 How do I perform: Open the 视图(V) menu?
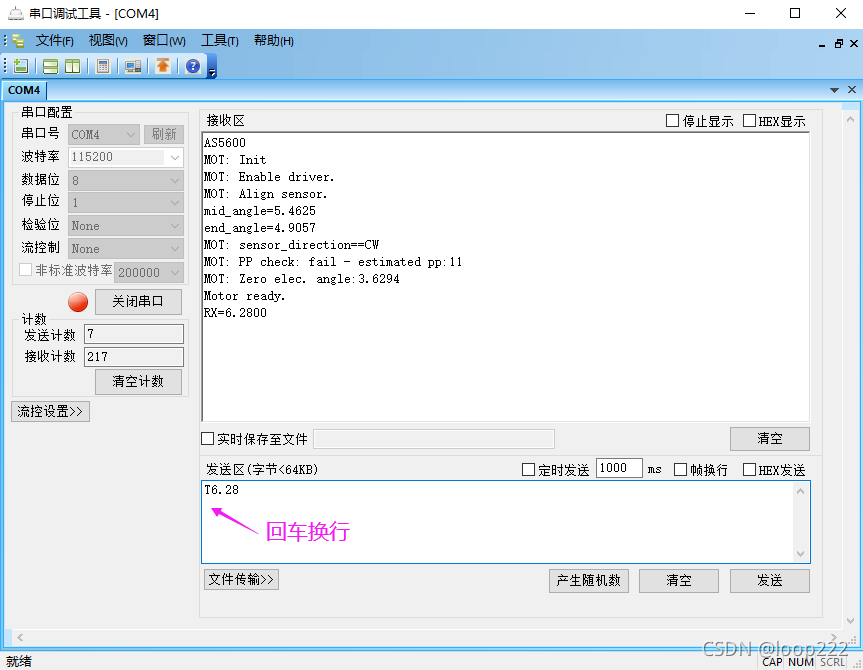(108, 41)
